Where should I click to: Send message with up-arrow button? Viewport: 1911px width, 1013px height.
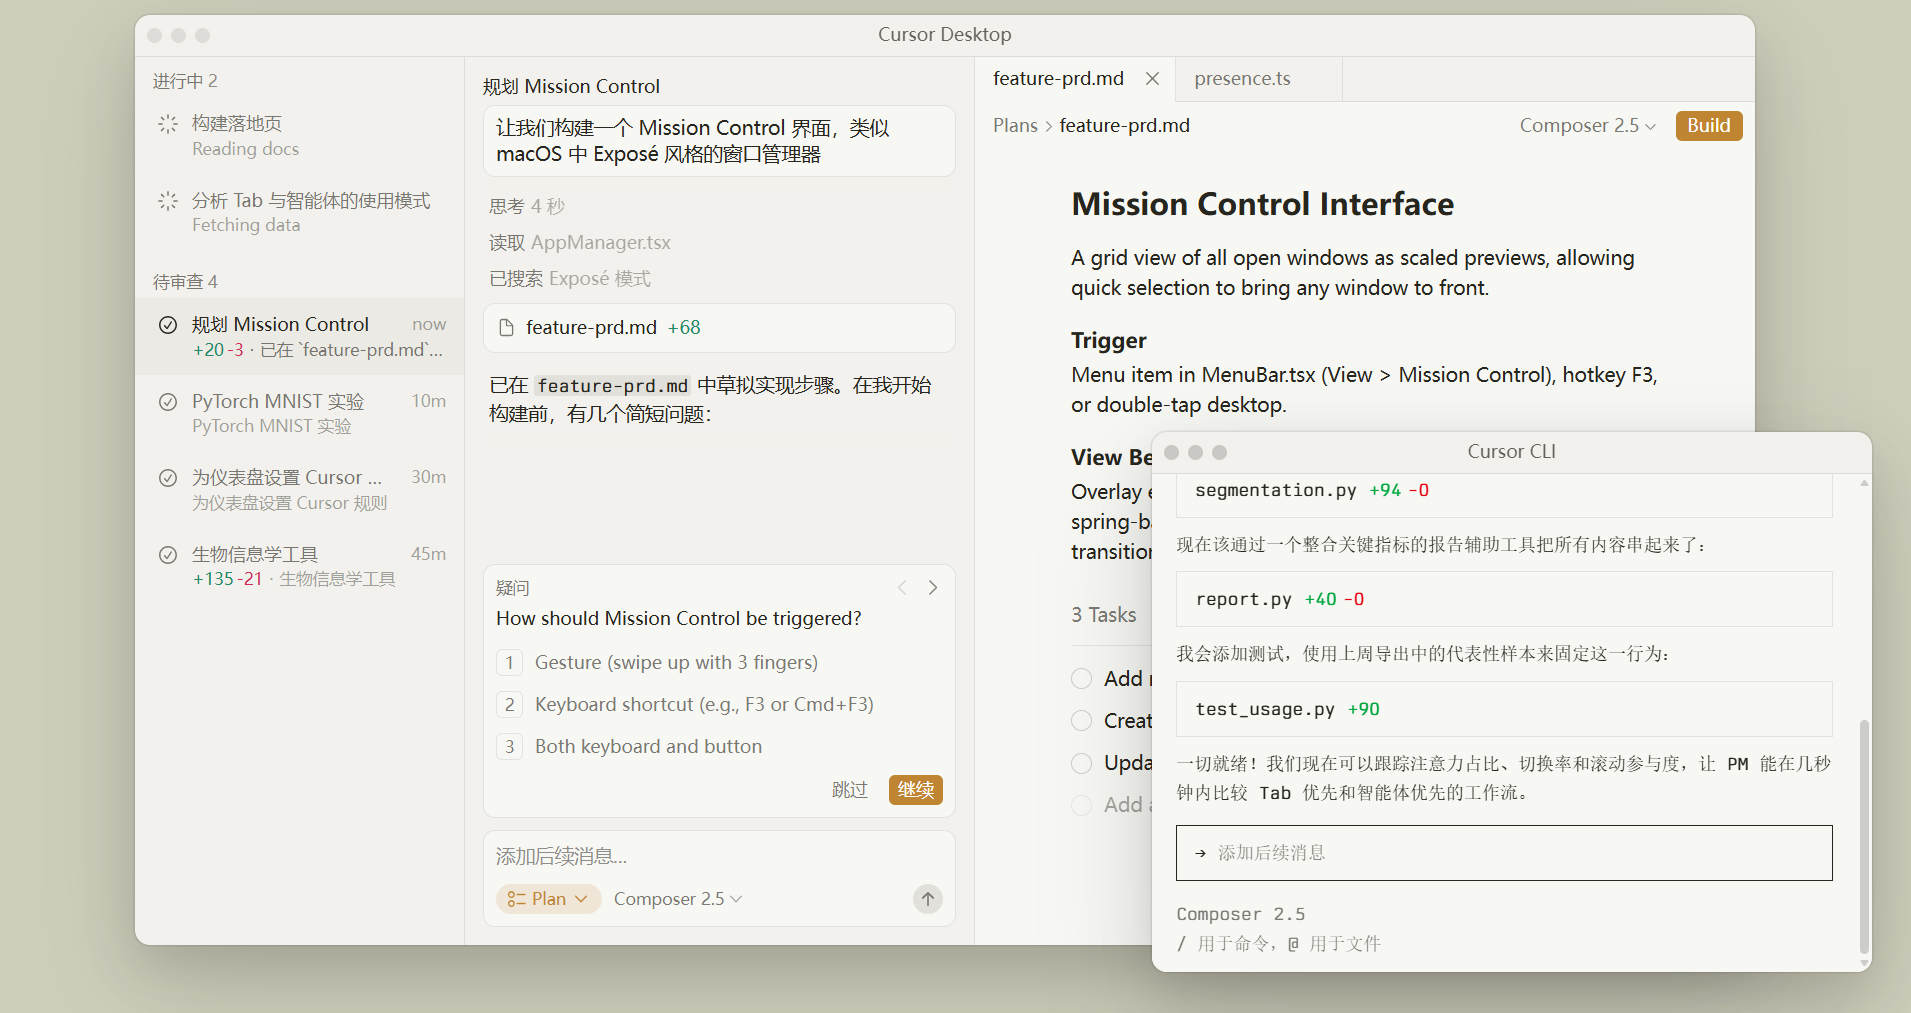click(x=928, y=899)
